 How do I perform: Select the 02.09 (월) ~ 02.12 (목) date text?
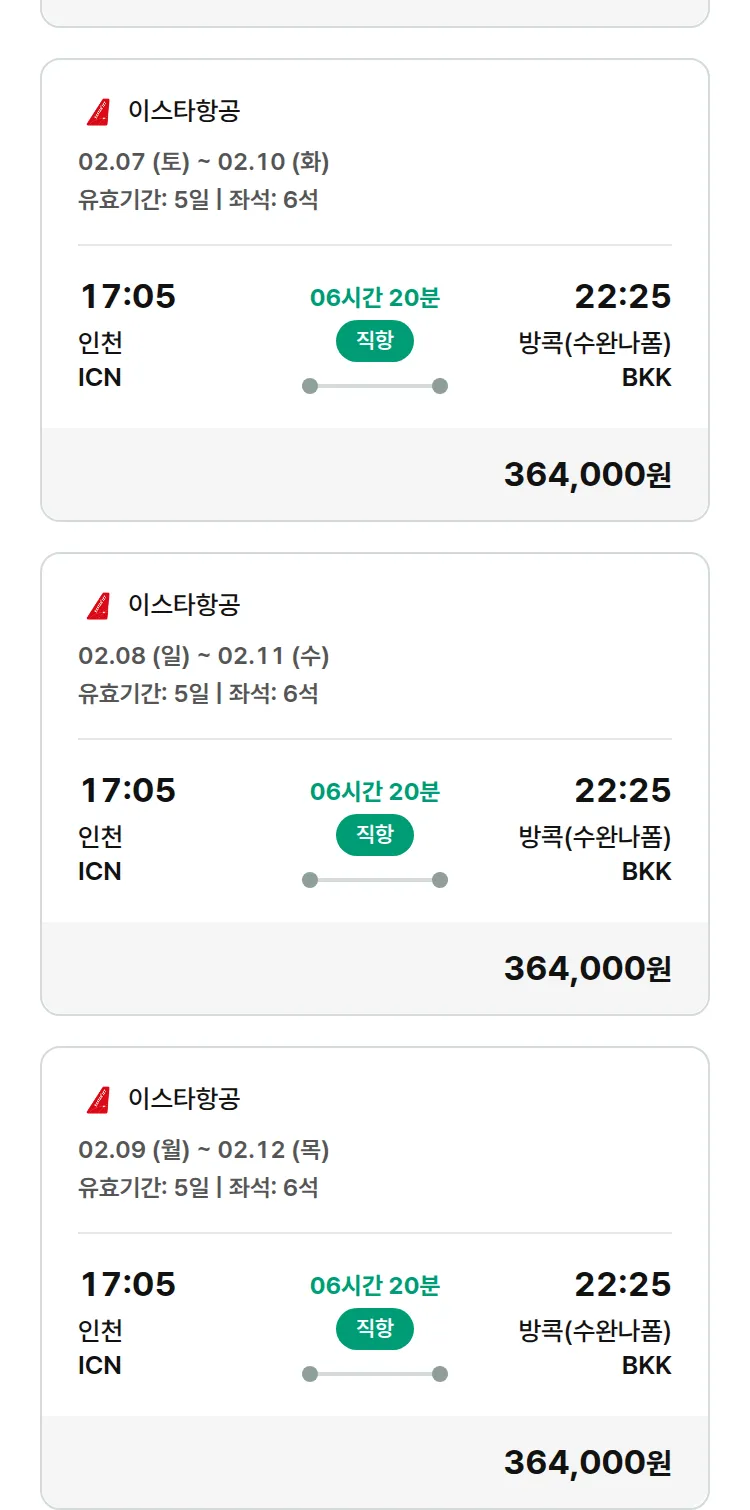pos(204,1150)
